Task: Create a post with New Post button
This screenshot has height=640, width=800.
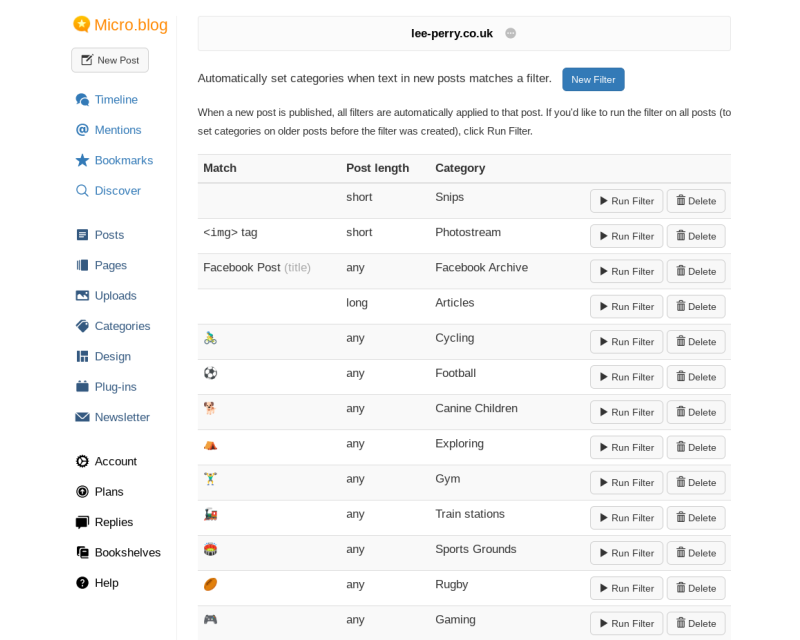Action: [110, 60]
